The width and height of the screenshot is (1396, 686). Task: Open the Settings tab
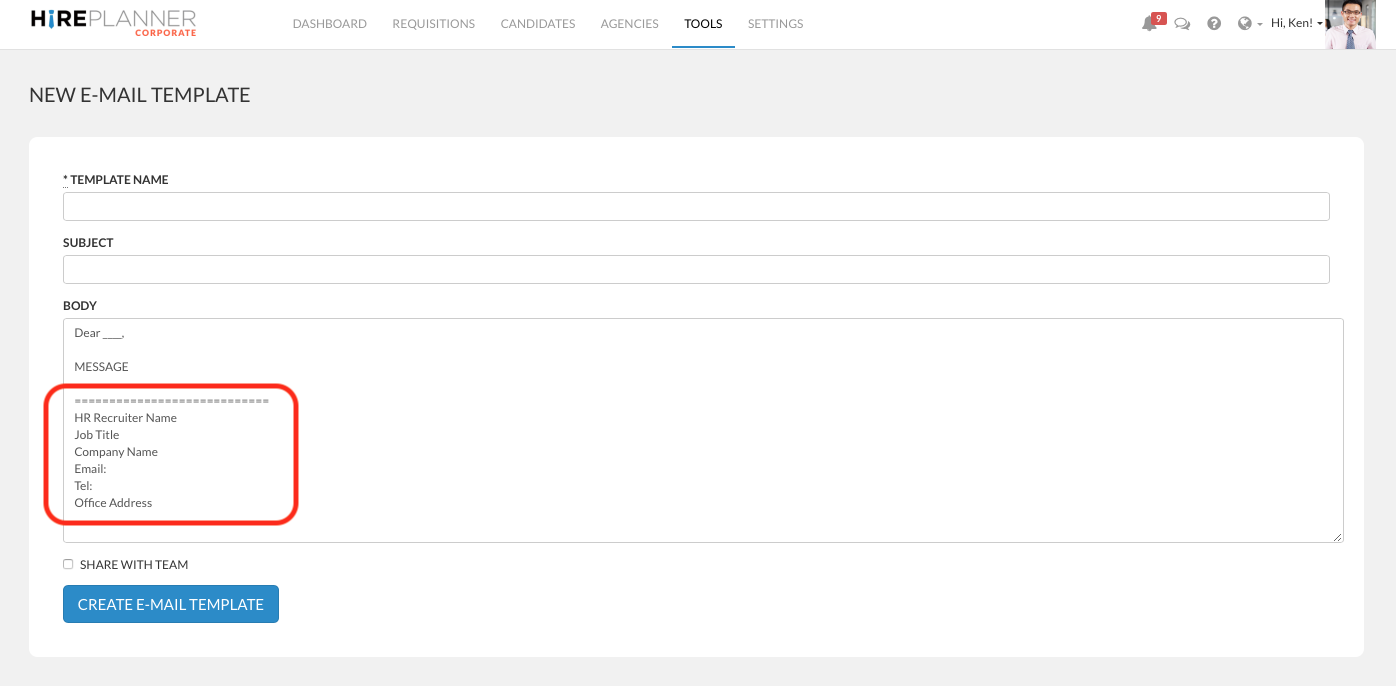775,24
